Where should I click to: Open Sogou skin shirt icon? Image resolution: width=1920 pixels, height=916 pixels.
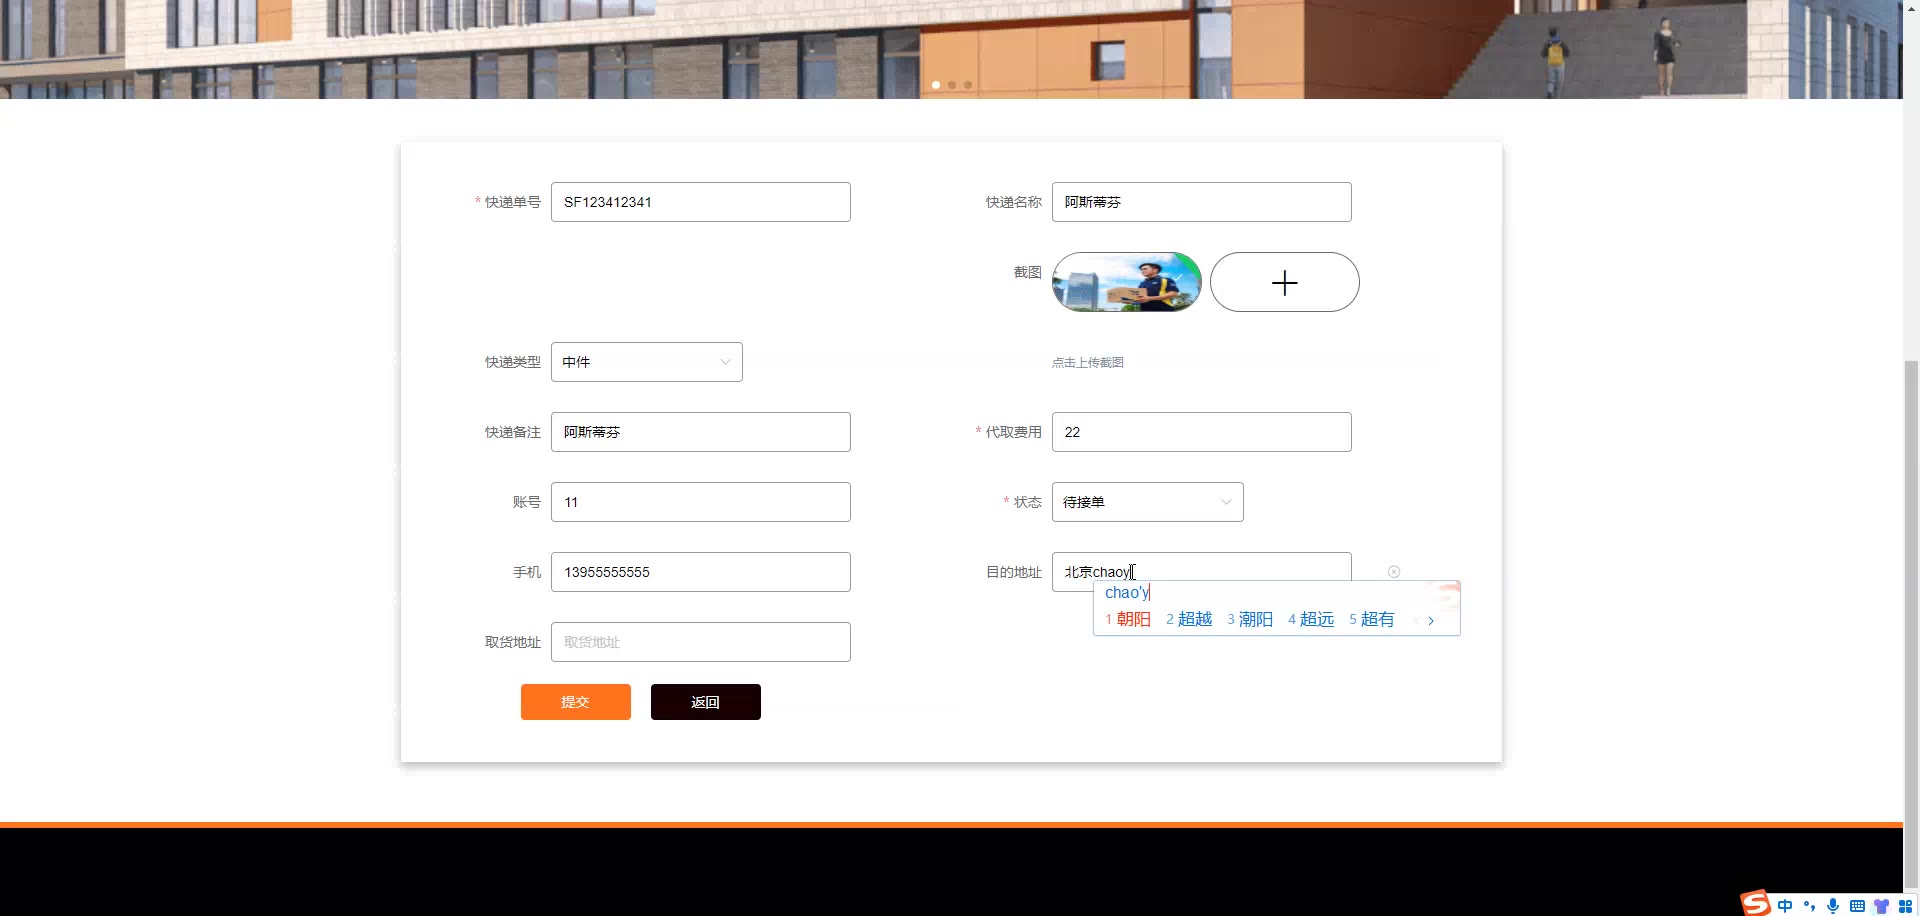[x=1881, y=906]
